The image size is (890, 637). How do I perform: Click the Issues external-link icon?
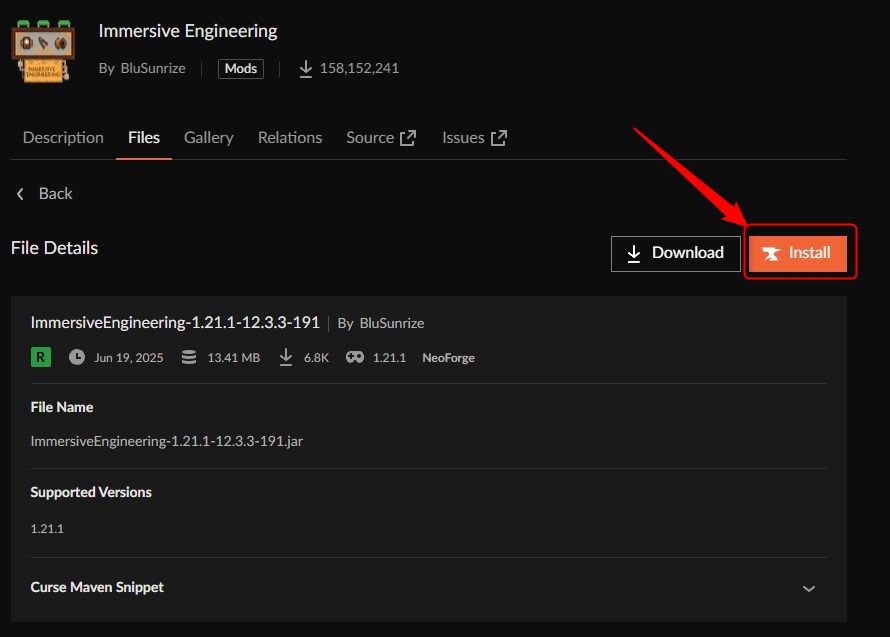point(498,138)
